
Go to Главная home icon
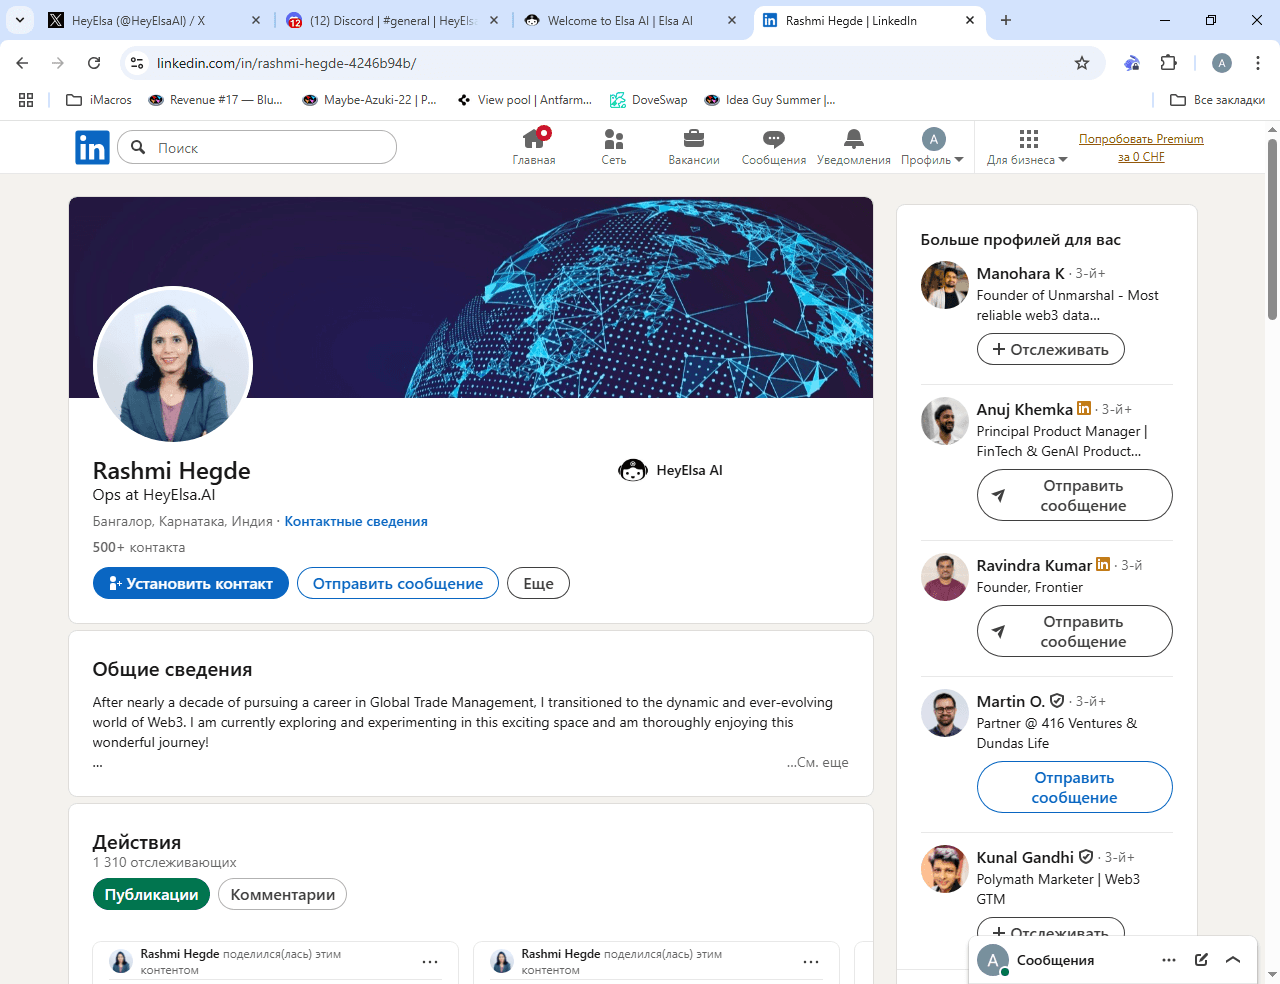534,147
